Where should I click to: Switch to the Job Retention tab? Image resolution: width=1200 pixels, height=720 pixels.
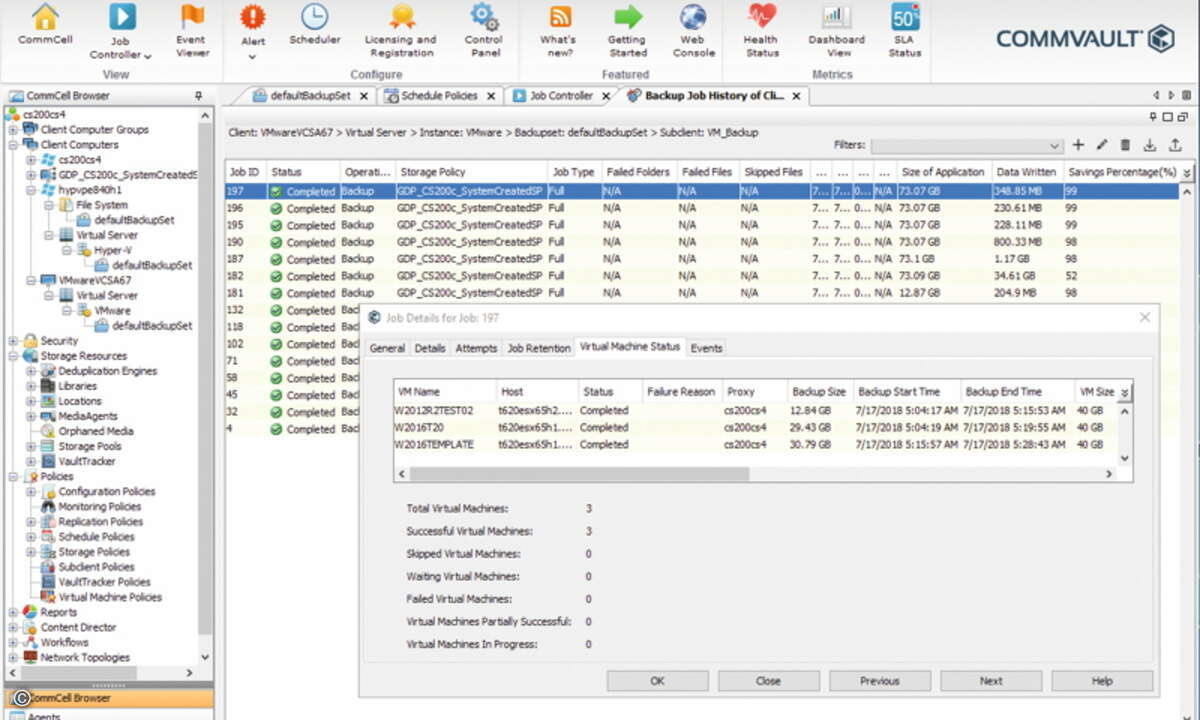(x=538, y=348)
